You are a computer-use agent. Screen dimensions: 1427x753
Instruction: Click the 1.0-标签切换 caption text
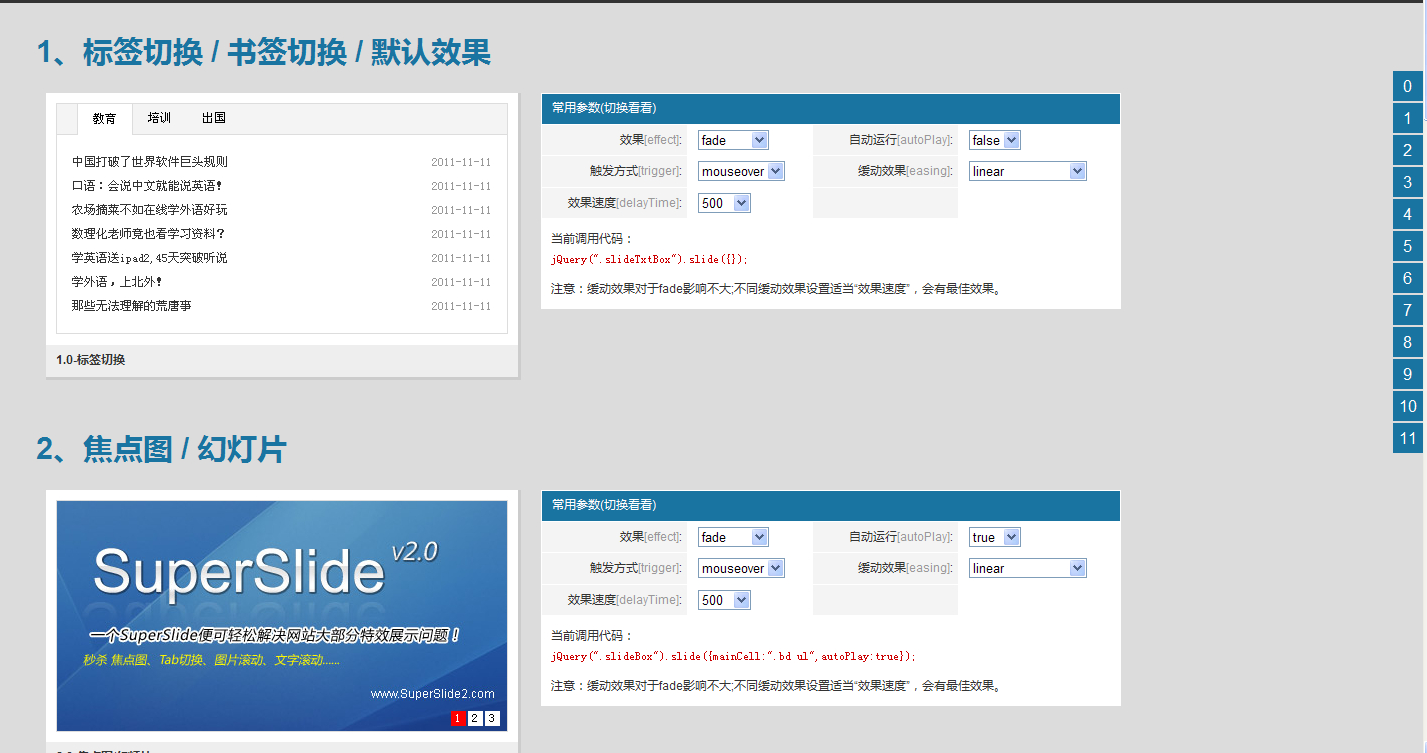(x=91, y=360)
